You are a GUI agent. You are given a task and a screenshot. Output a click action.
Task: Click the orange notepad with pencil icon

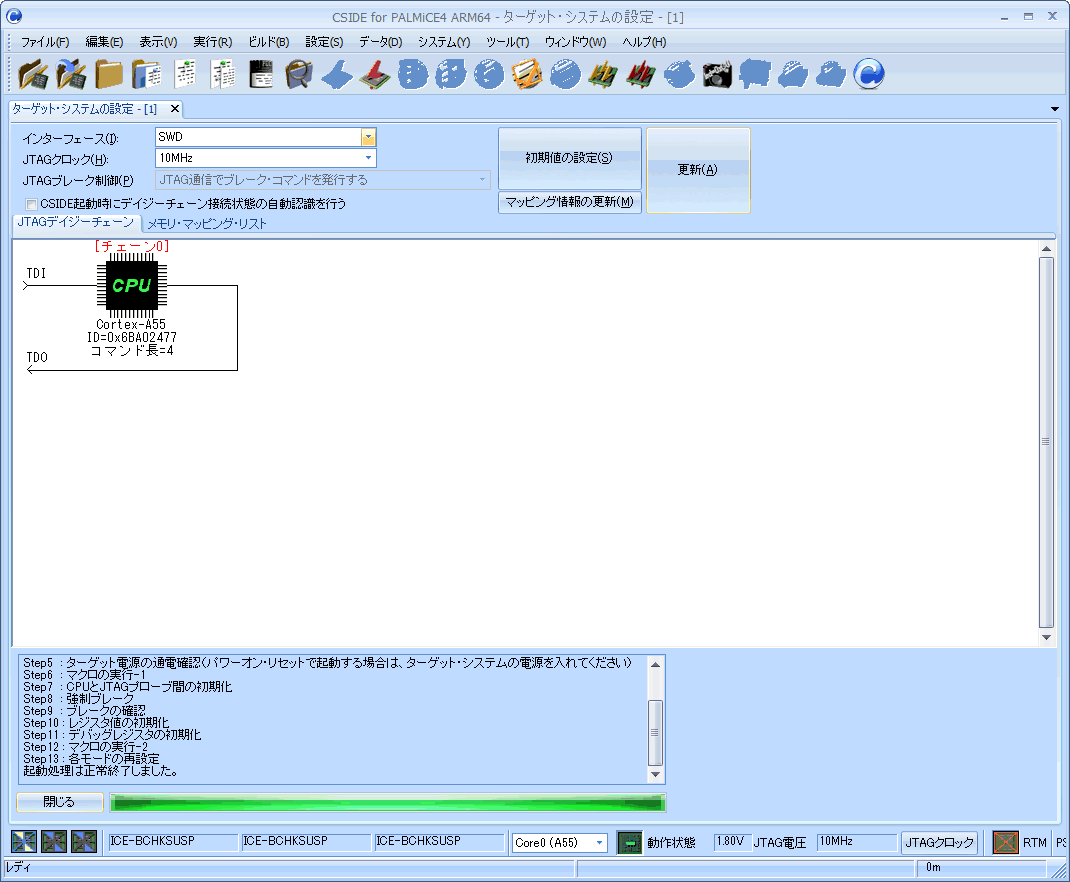point(527,74)
